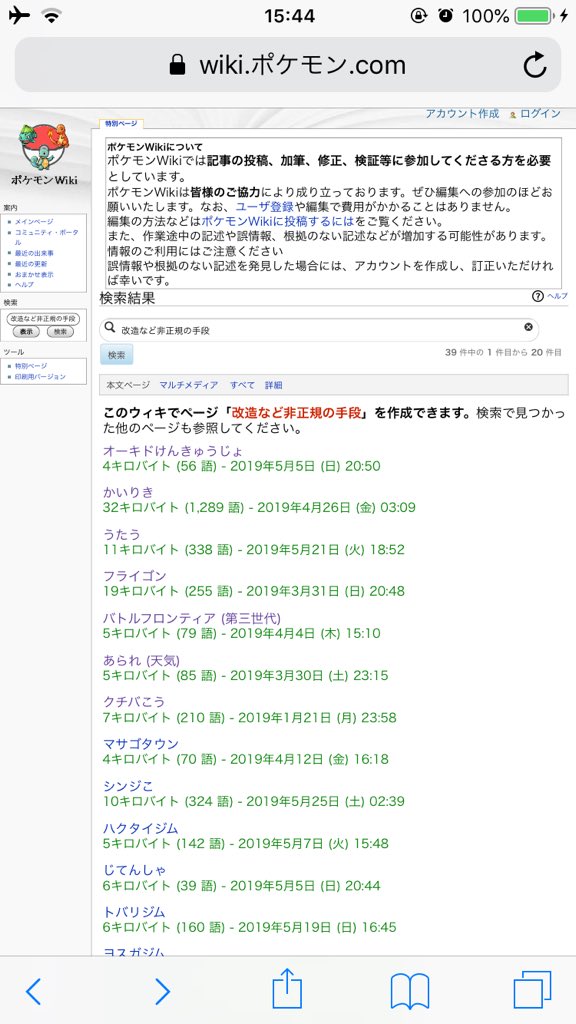Click the red 改造など非正規の手段 create link

point(296,413)
